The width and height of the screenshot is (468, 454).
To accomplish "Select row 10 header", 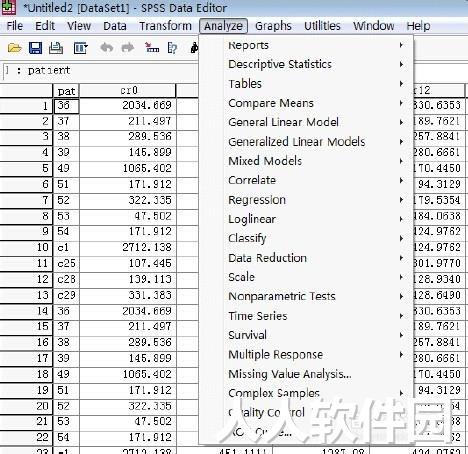I will (26, 247).
